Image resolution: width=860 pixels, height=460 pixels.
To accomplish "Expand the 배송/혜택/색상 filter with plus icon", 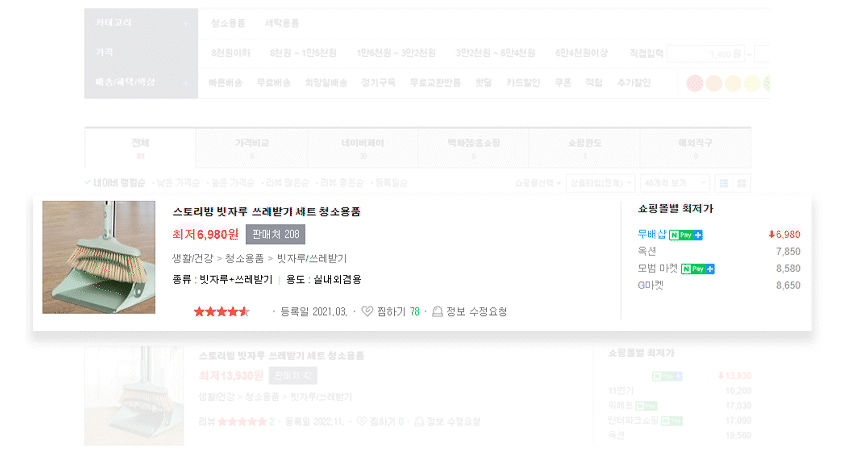I will (x=185, y=82).
